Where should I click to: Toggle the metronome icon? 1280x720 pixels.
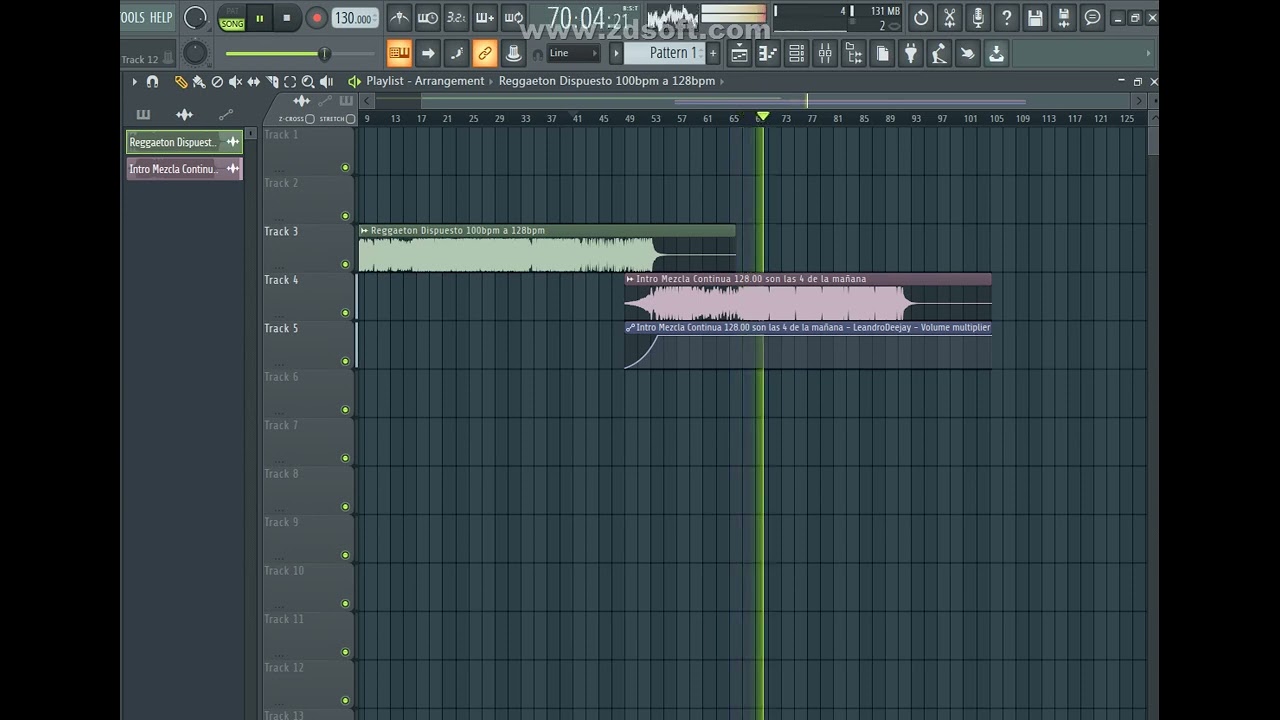399,17
